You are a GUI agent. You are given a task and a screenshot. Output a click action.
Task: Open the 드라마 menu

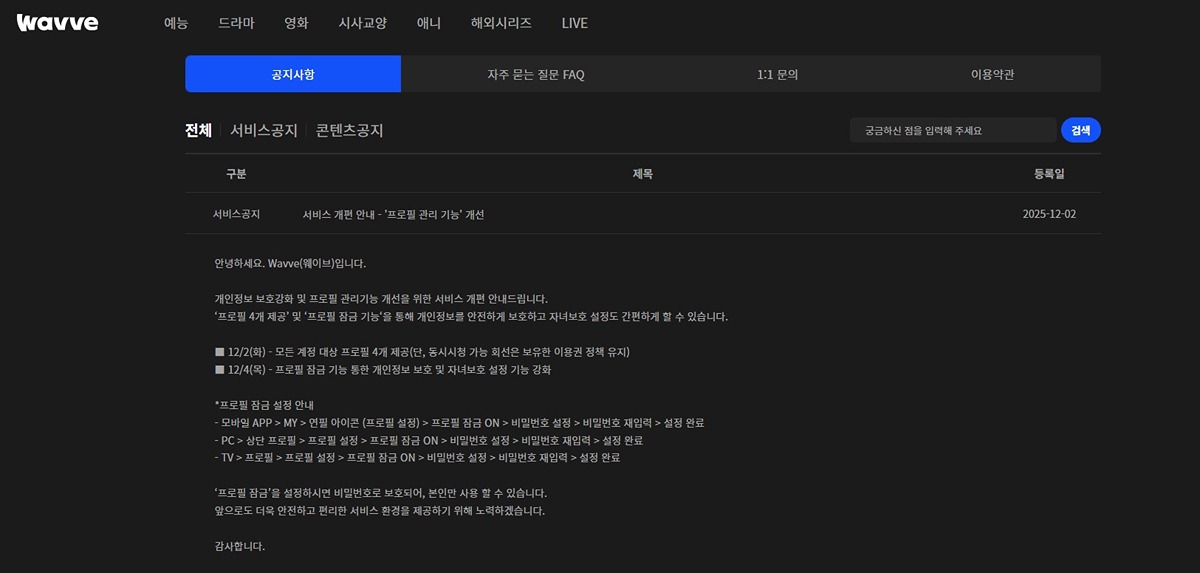point(236,22)
